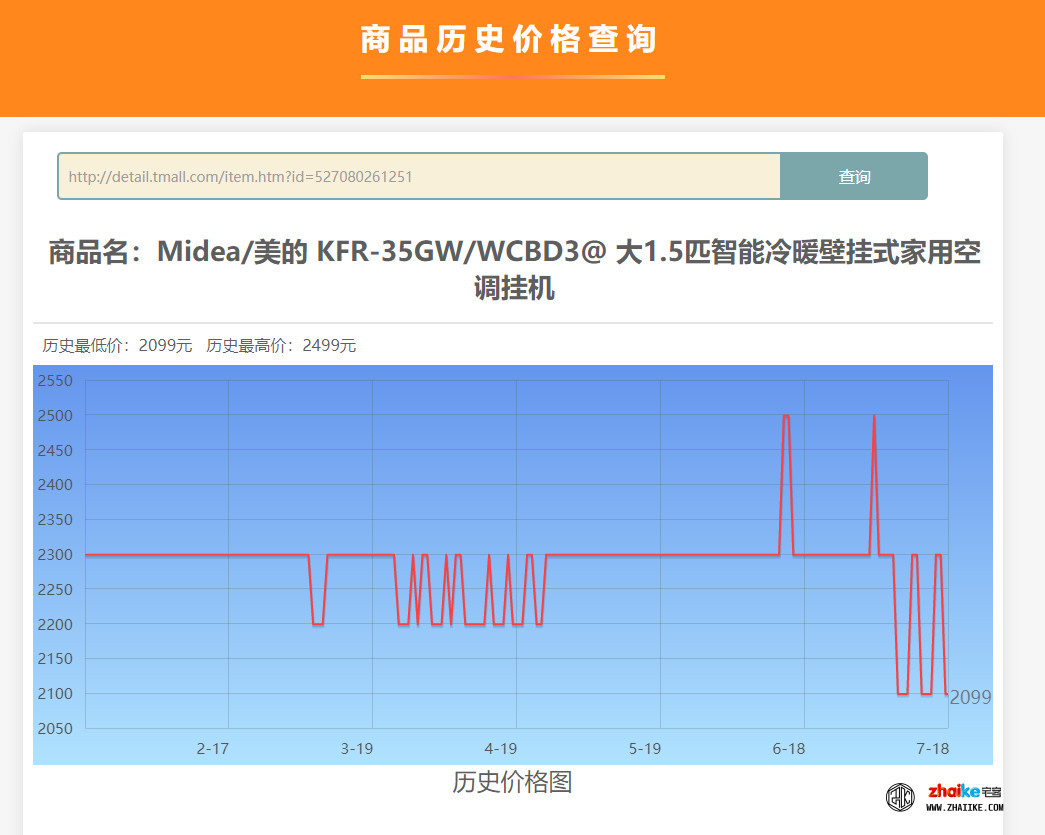1045x835 pixels.
Task: Click the 2100 y-axis value
Action: point(55,694)
